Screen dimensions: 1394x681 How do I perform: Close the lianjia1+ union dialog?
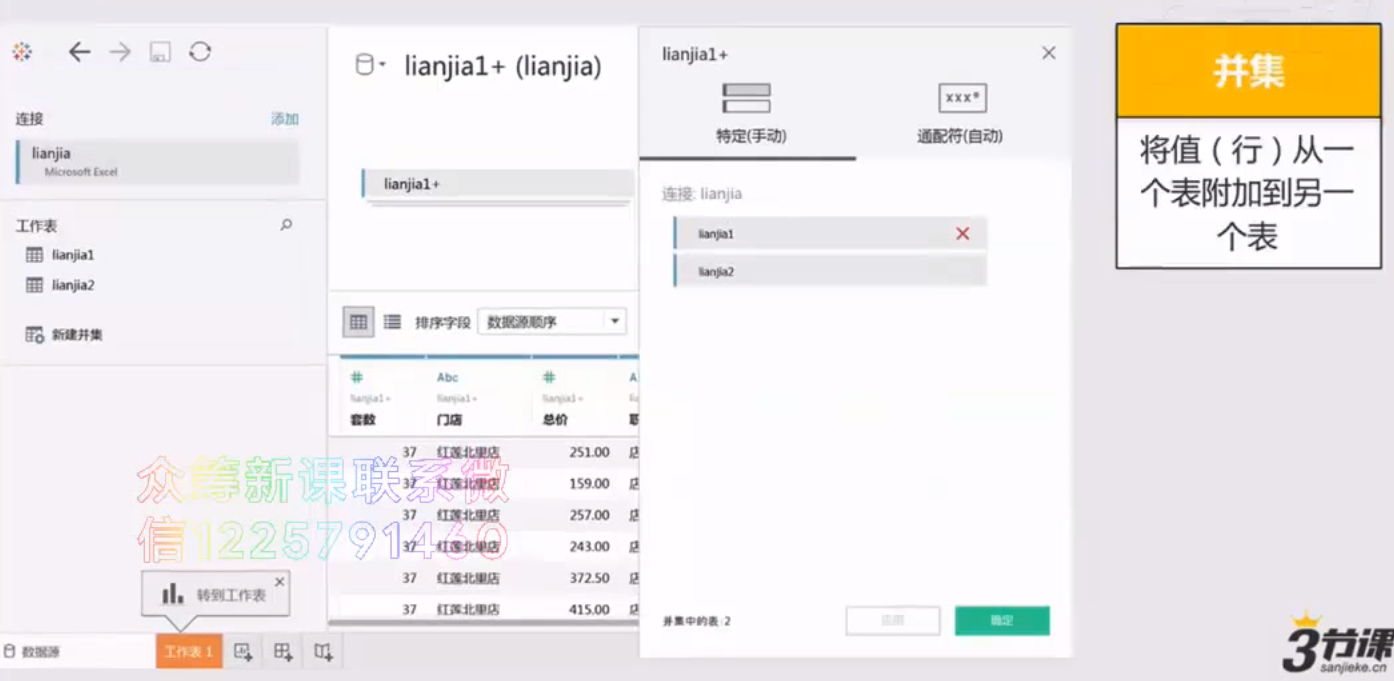point(1049,53)
